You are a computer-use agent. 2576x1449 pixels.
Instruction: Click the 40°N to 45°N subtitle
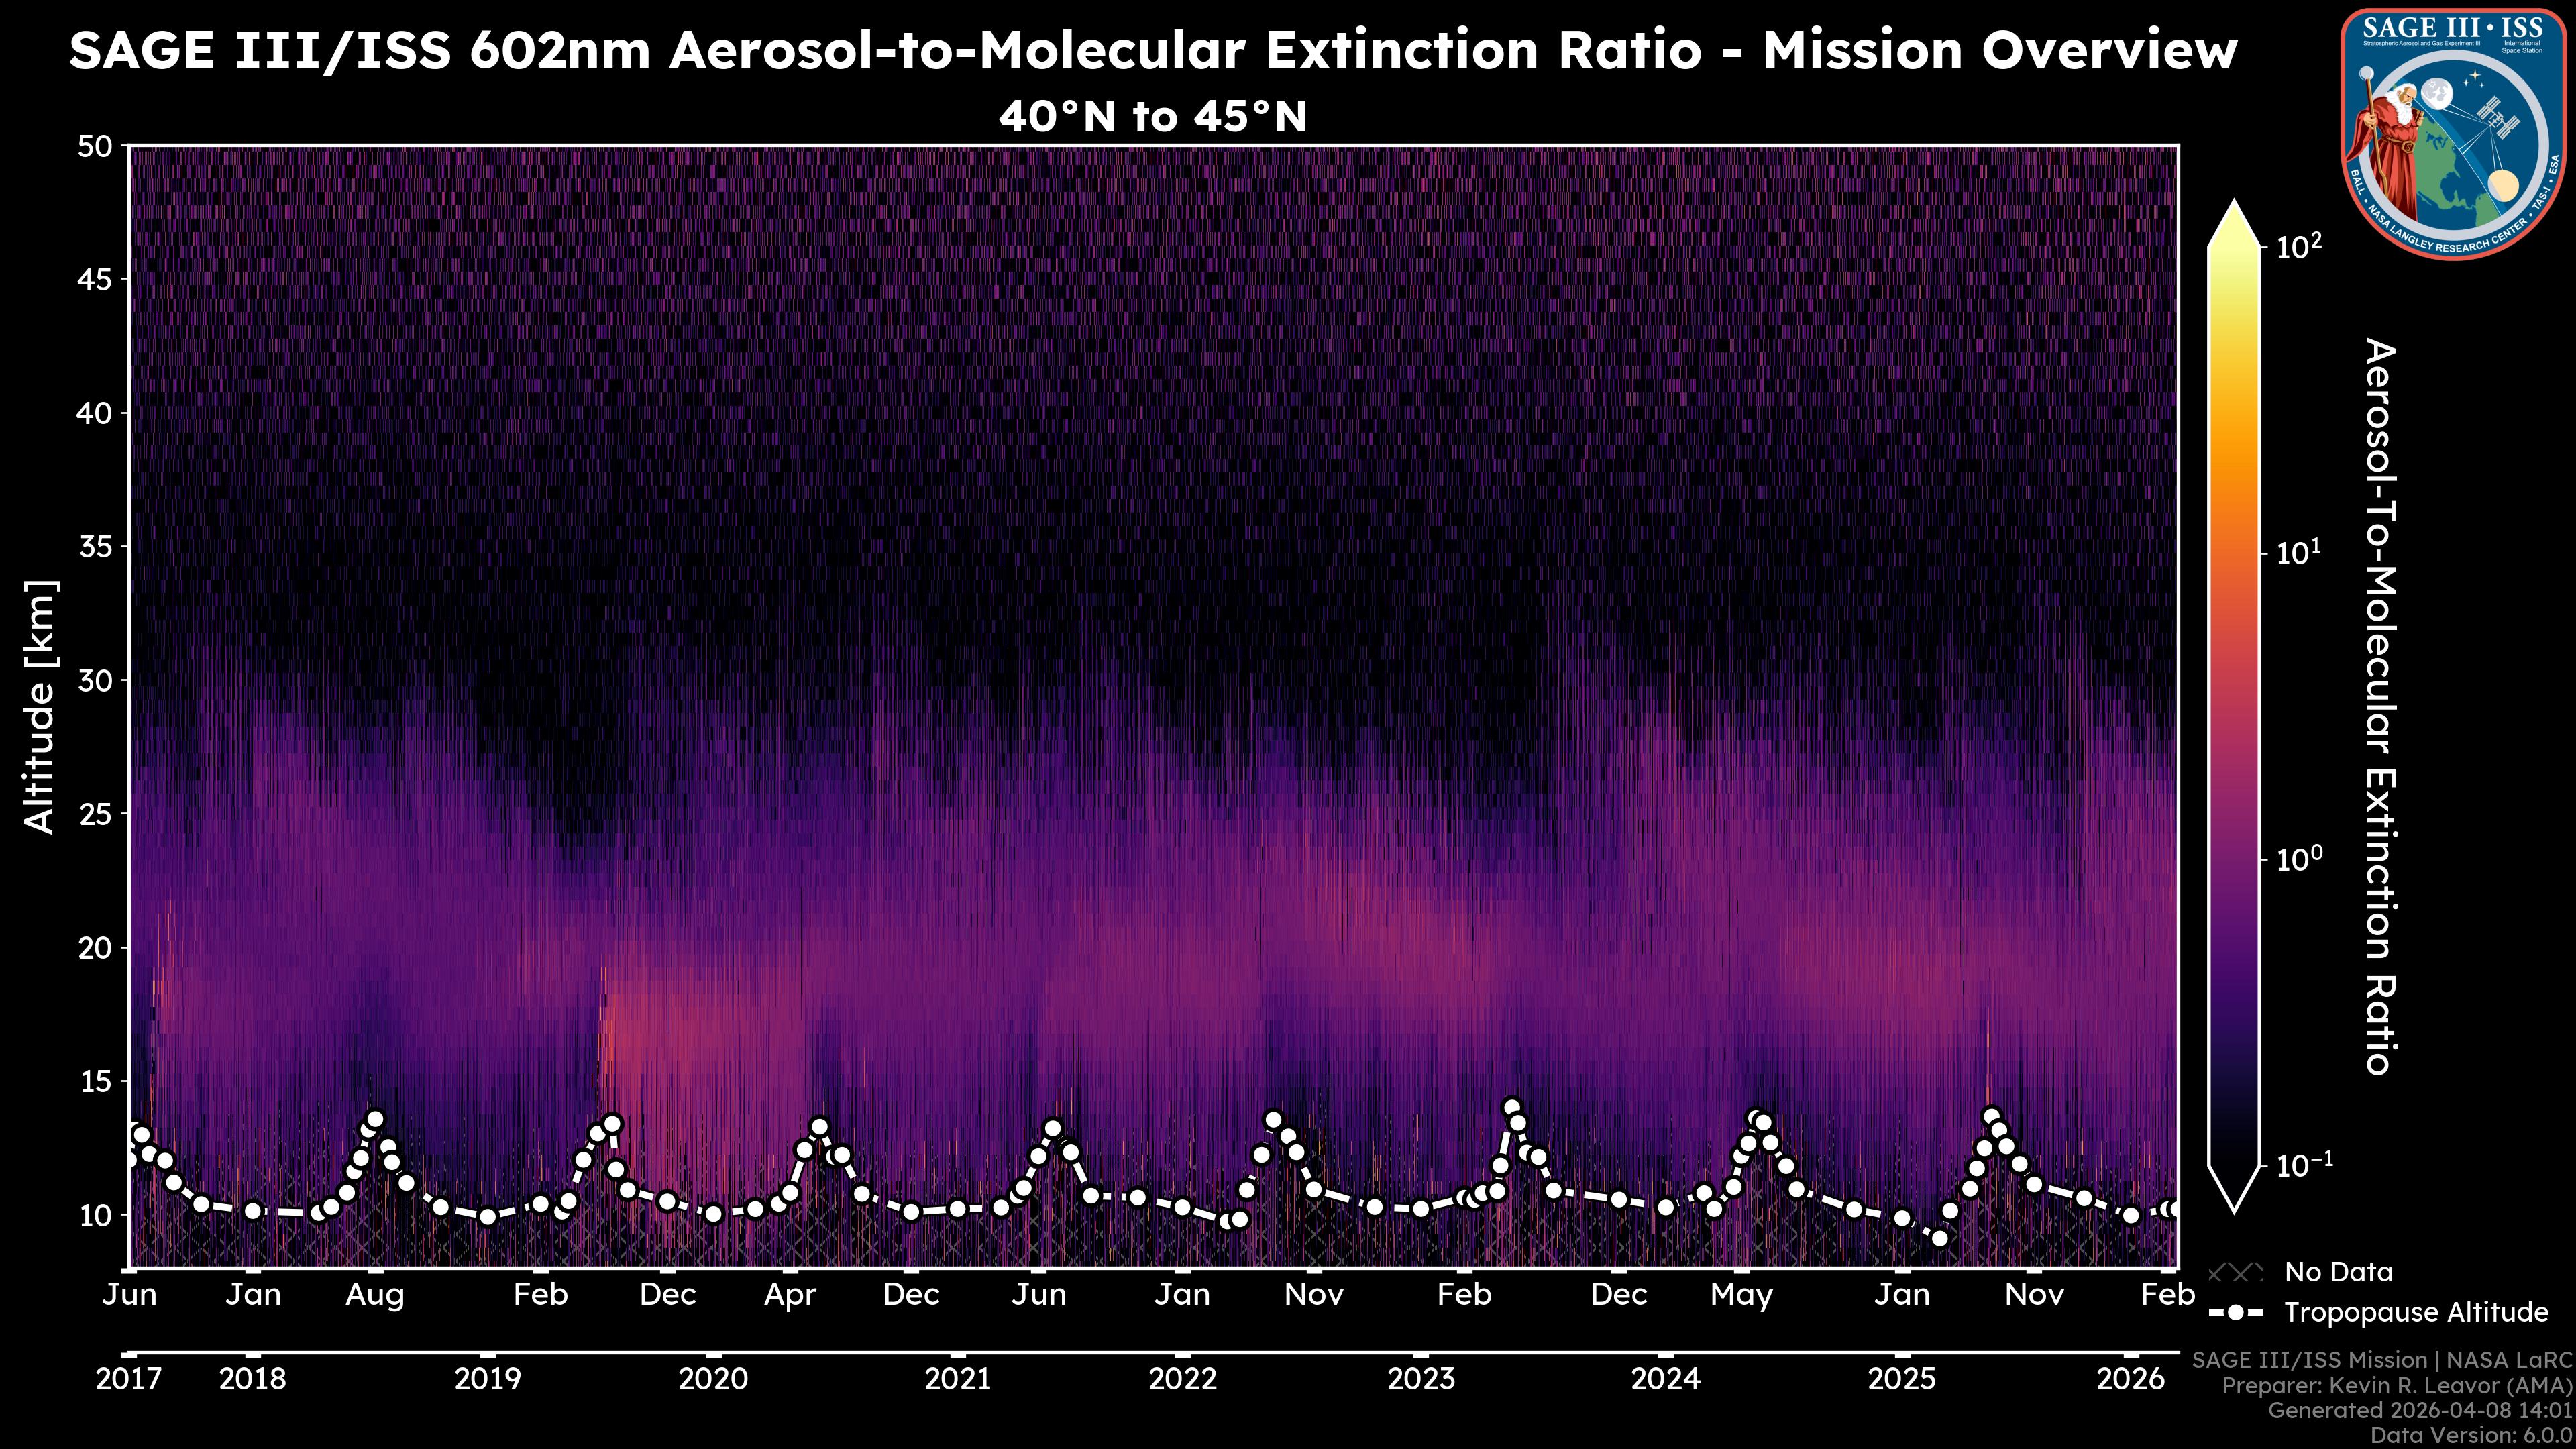click(1153, 117)
